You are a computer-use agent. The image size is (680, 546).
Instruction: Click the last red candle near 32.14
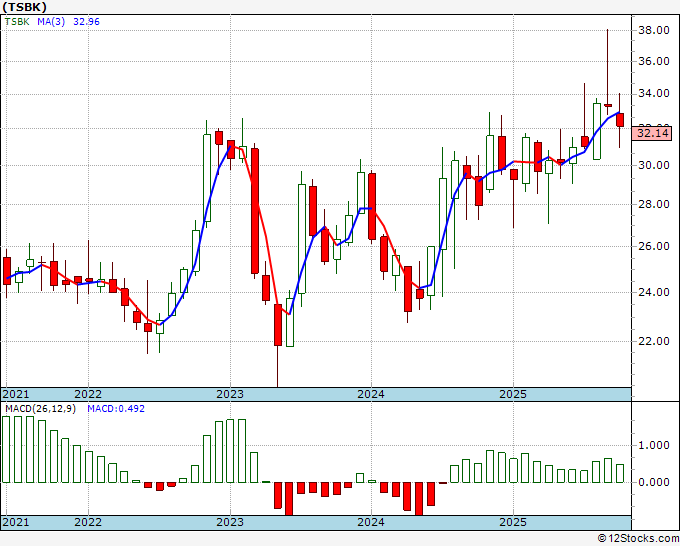pyautogui.click(x=620, y=120)
